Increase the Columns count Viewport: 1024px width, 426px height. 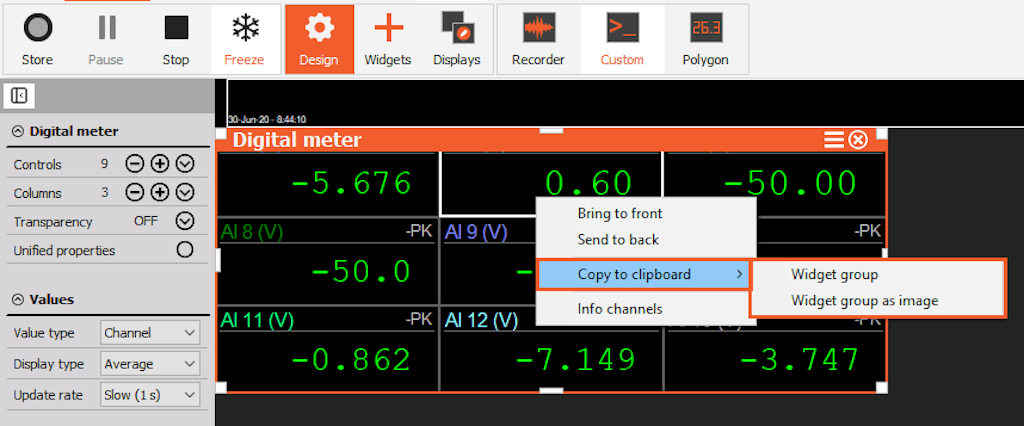coord(160,193)
